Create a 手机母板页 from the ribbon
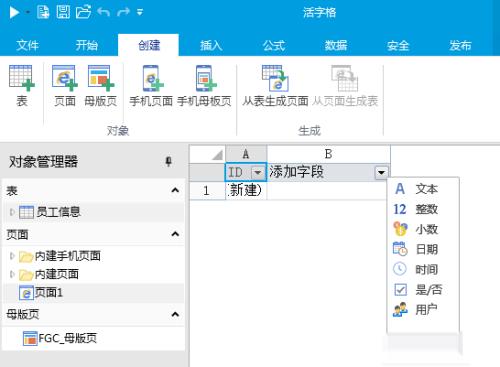 pos(204,86)
